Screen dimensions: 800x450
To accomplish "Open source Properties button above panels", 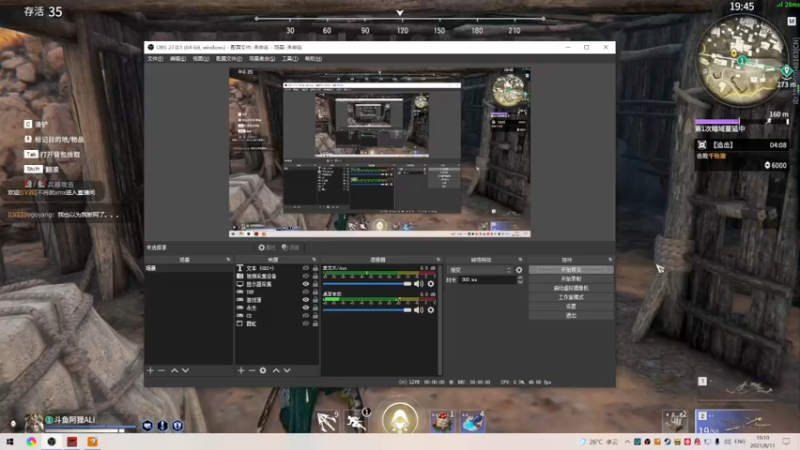I will (268, 247).
